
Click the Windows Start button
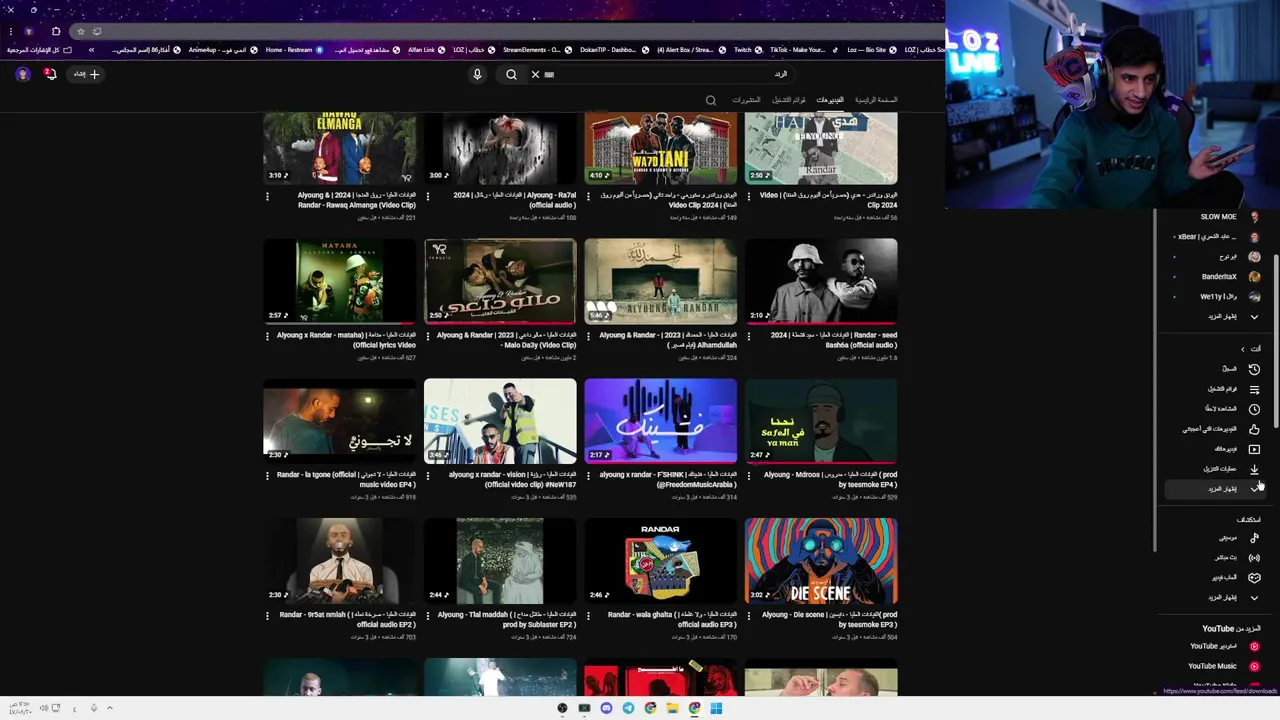(716, 708)
